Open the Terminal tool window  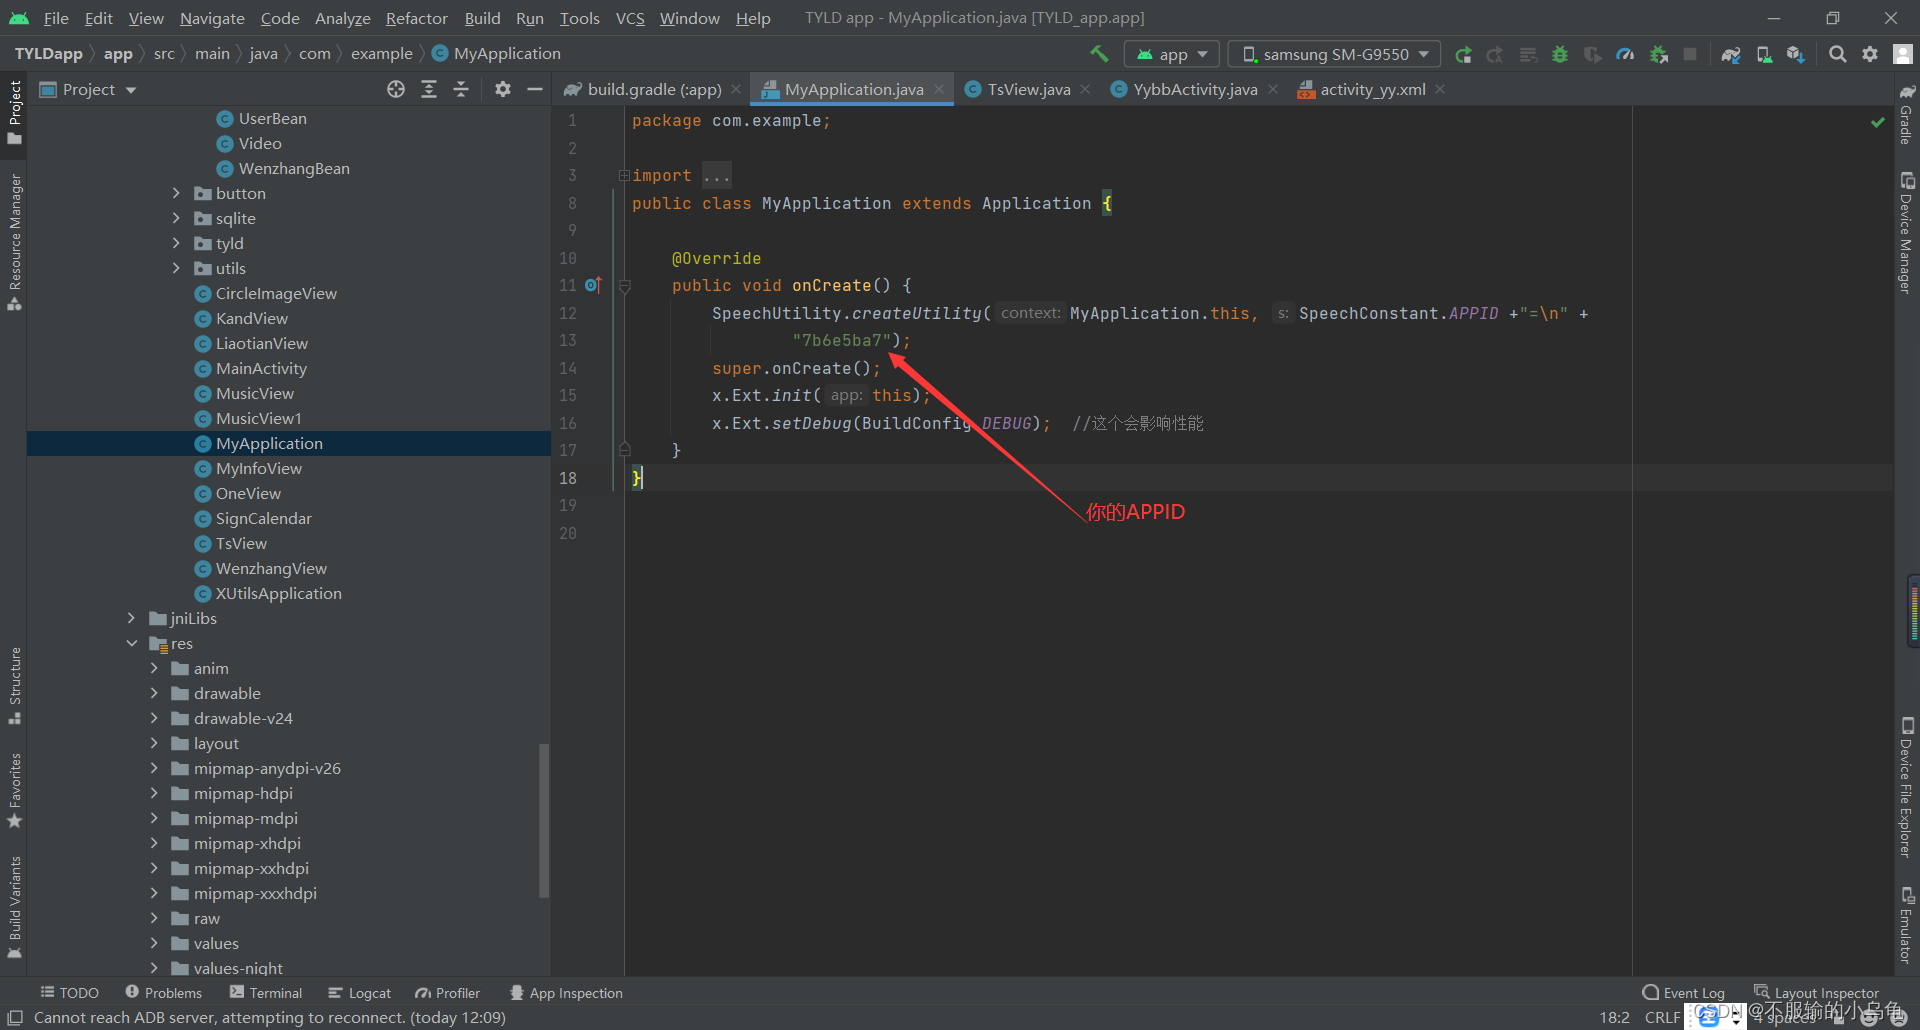[x=265, y=992]
